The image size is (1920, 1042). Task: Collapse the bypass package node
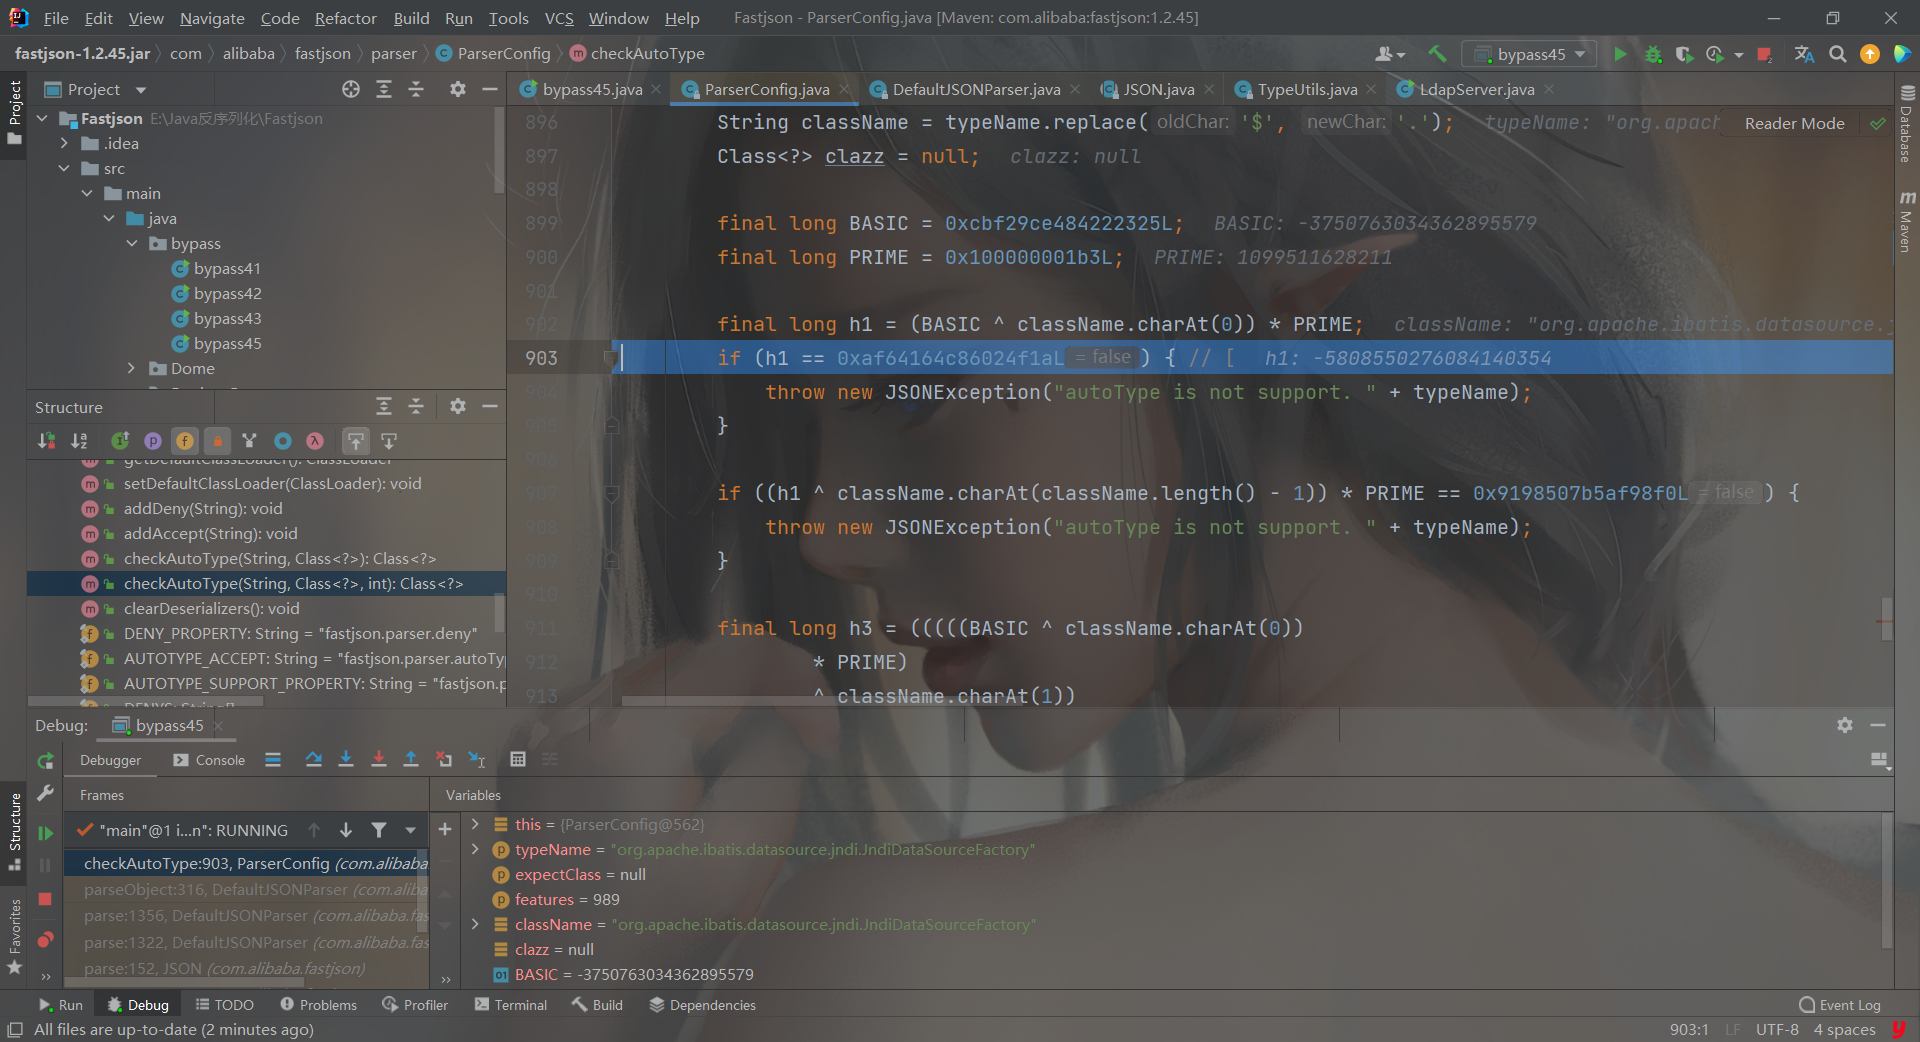132,244
